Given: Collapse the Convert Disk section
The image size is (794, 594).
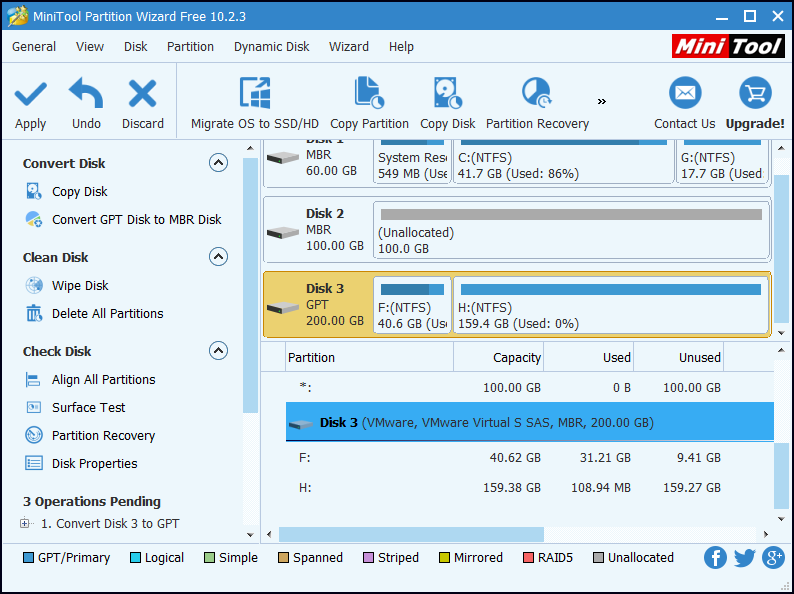Looking at the screenshot, I should pos(218,163).
